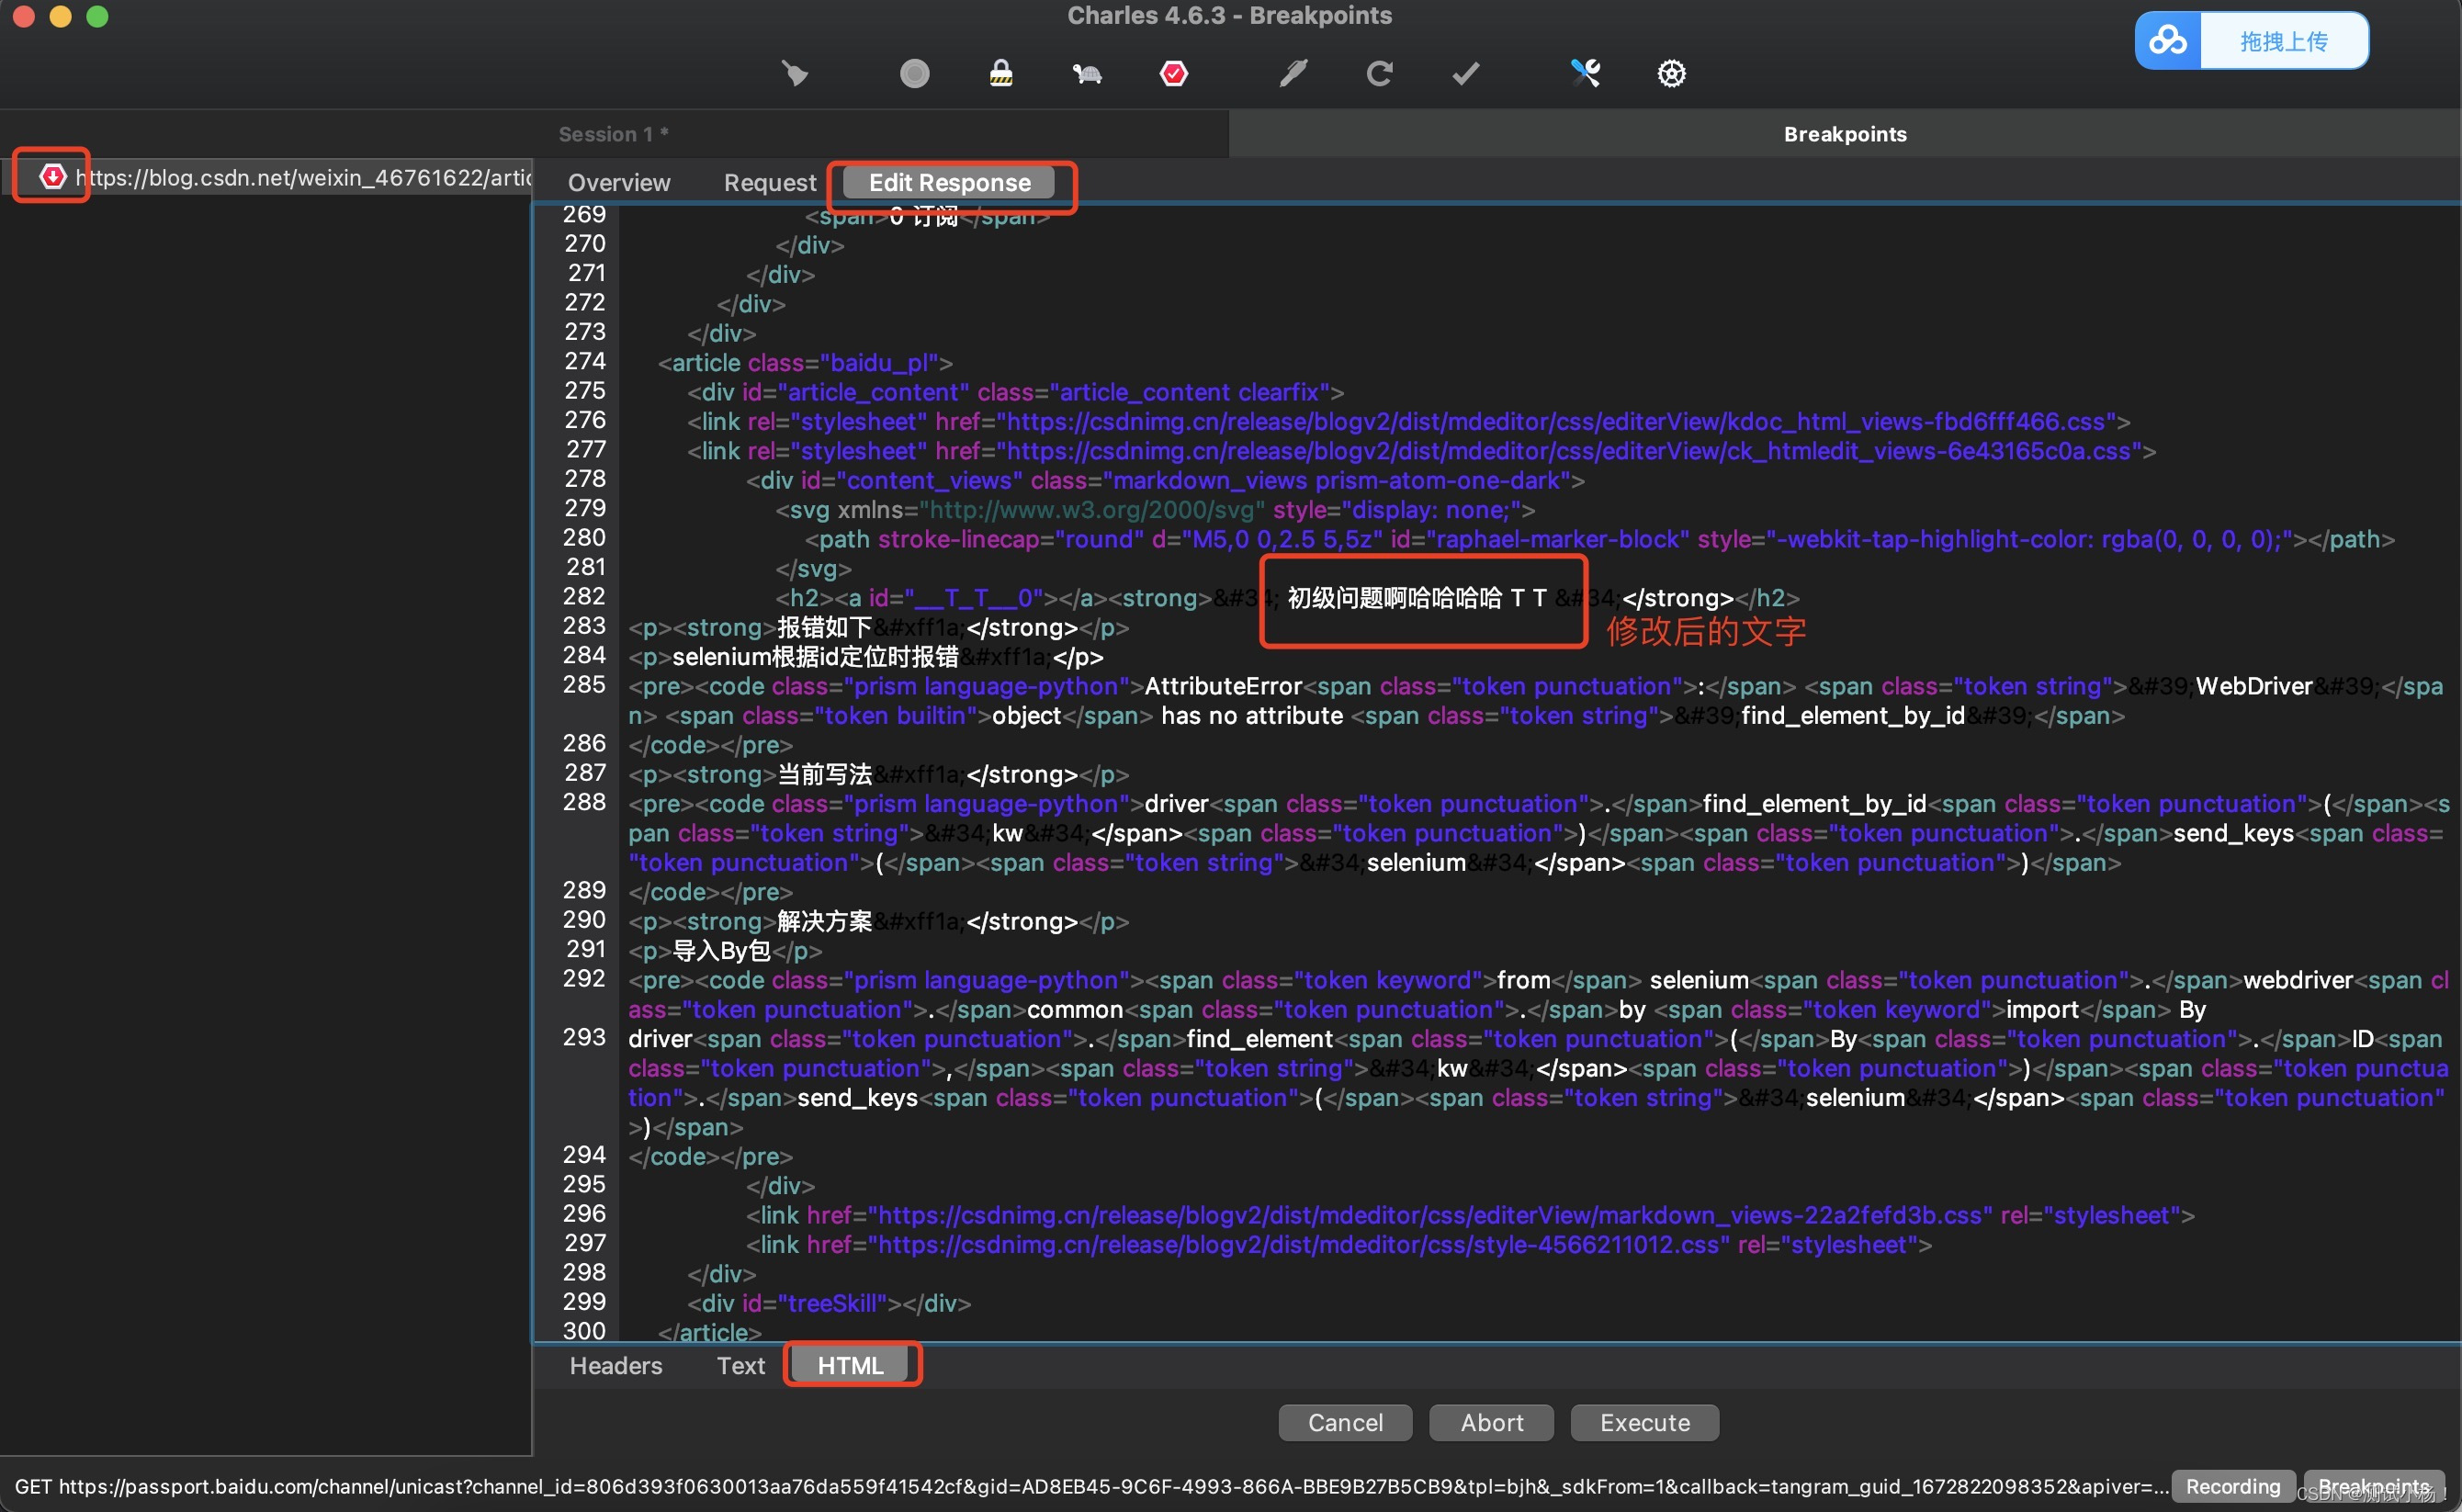Toggle the turtle Throttling icon
Screen dimensions: 2462x1512
click(1087, 73)
